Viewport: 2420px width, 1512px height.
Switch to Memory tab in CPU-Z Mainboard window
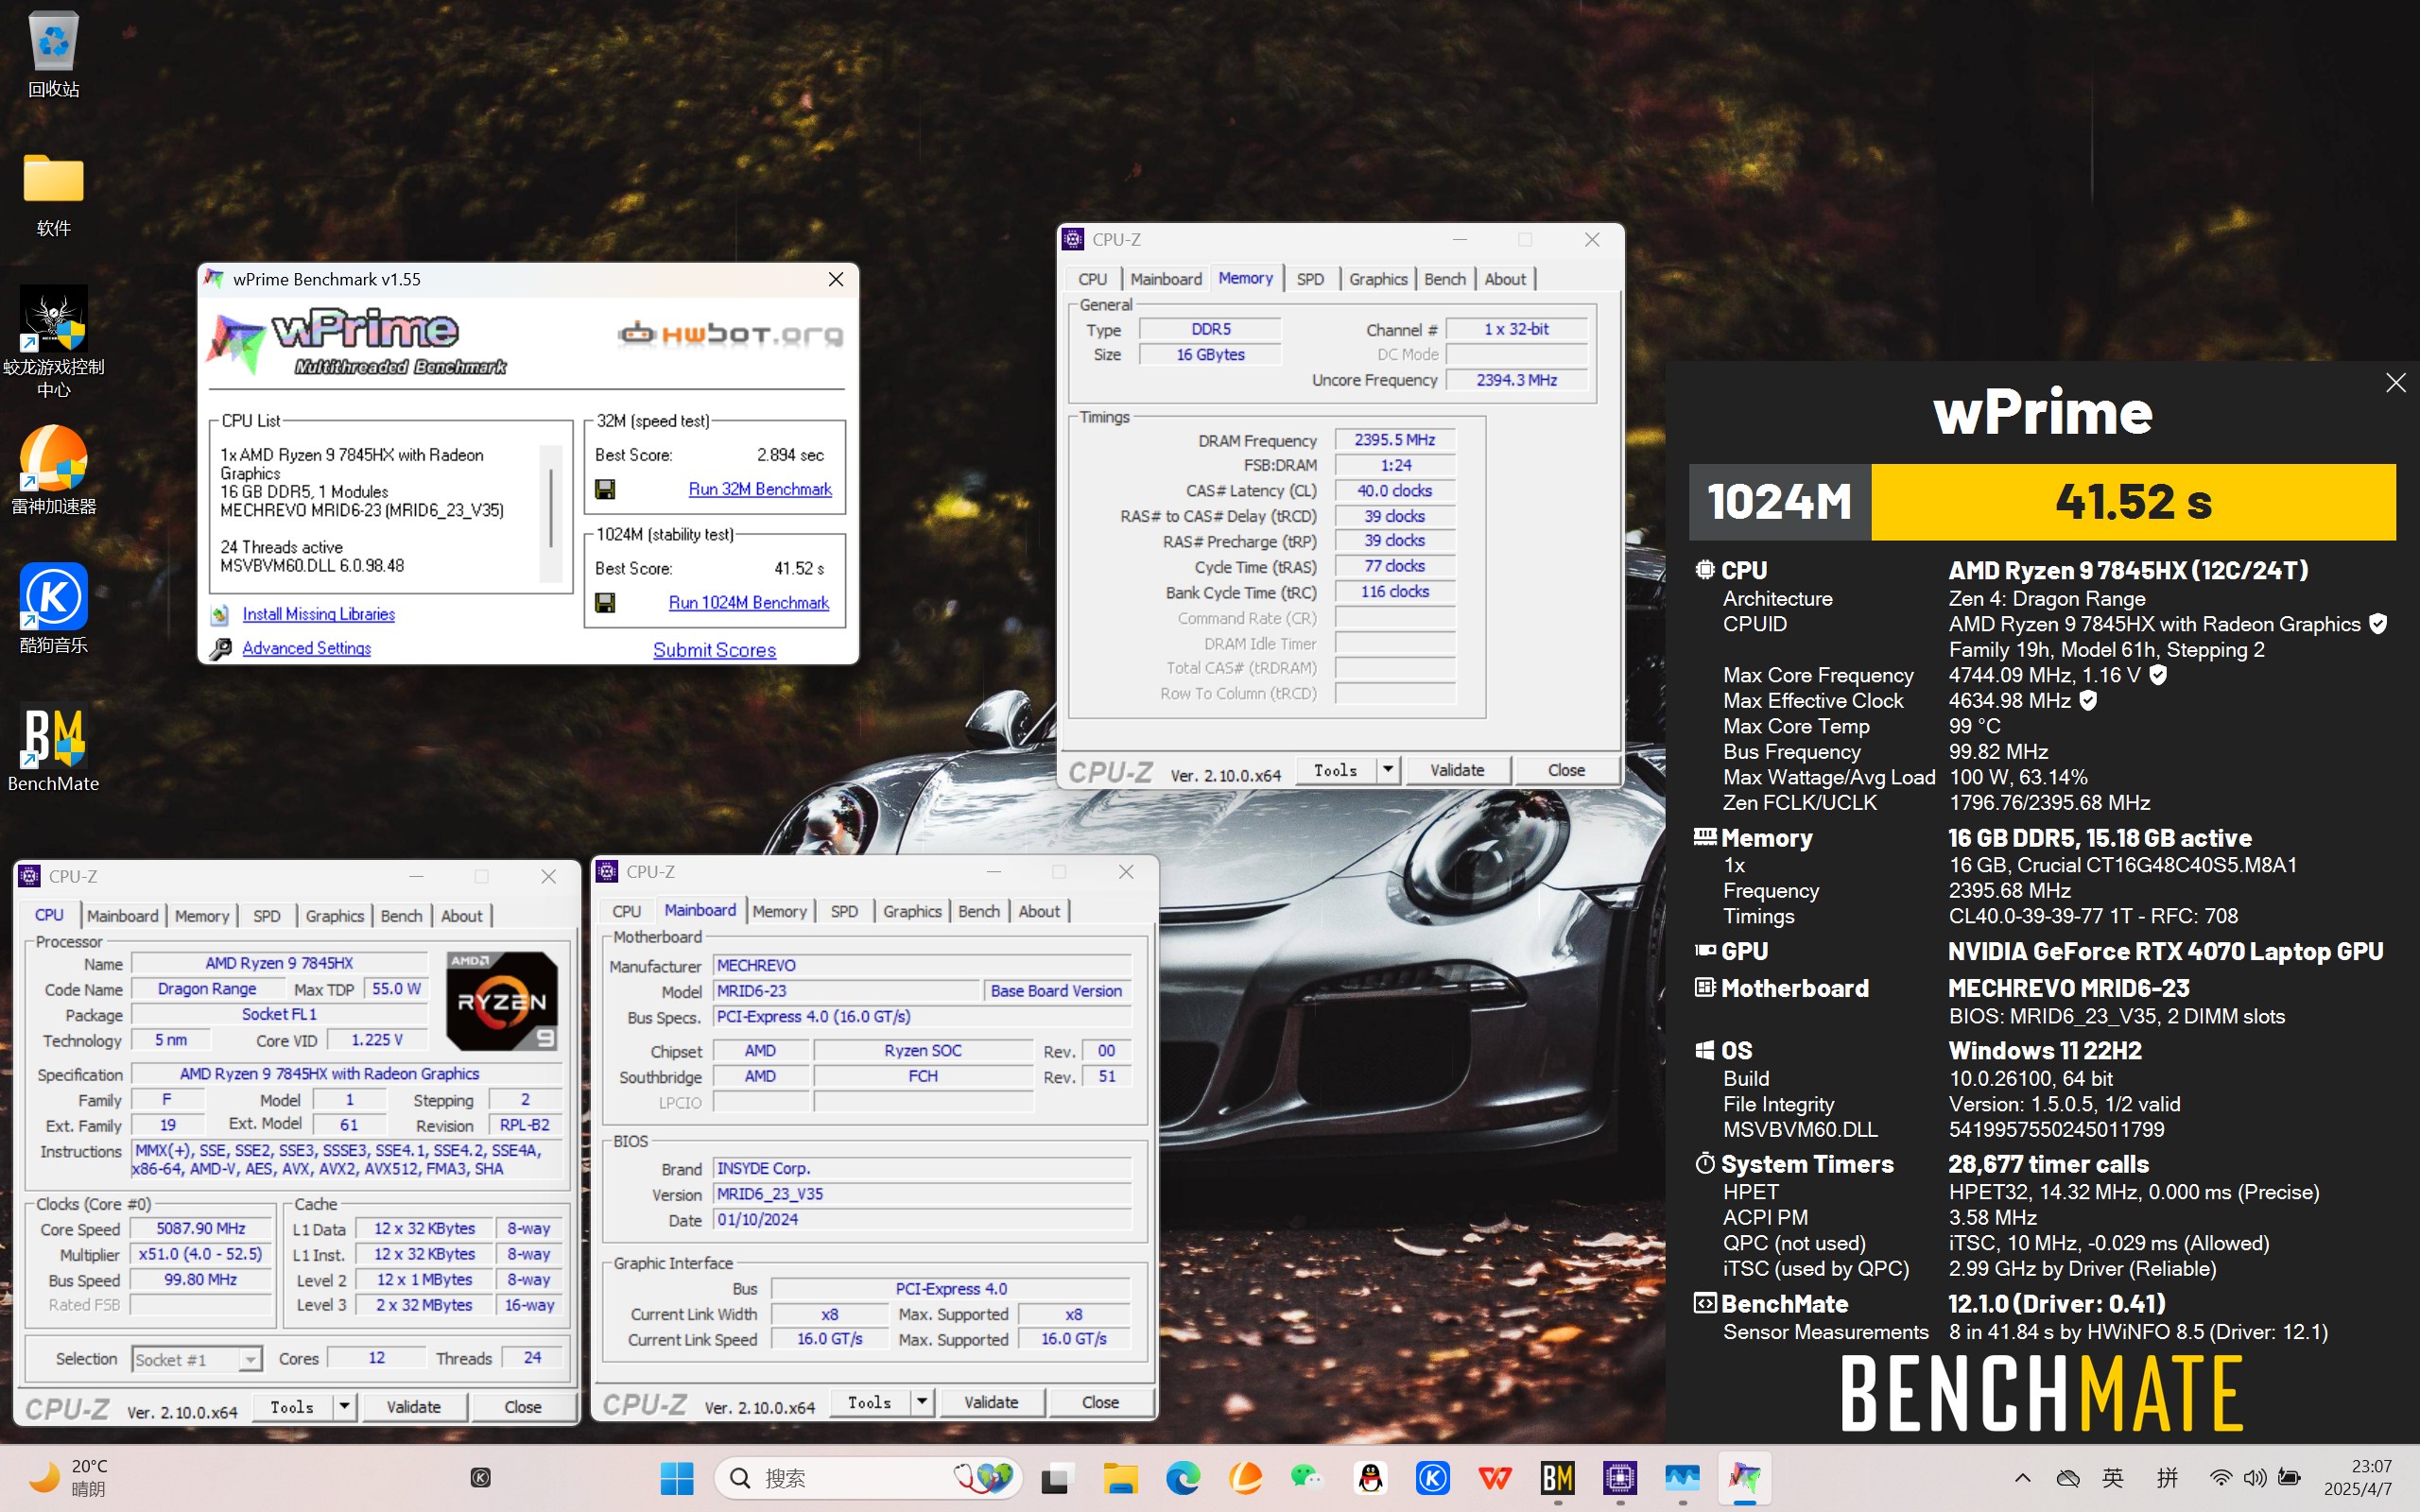click(x=779, y=911)
